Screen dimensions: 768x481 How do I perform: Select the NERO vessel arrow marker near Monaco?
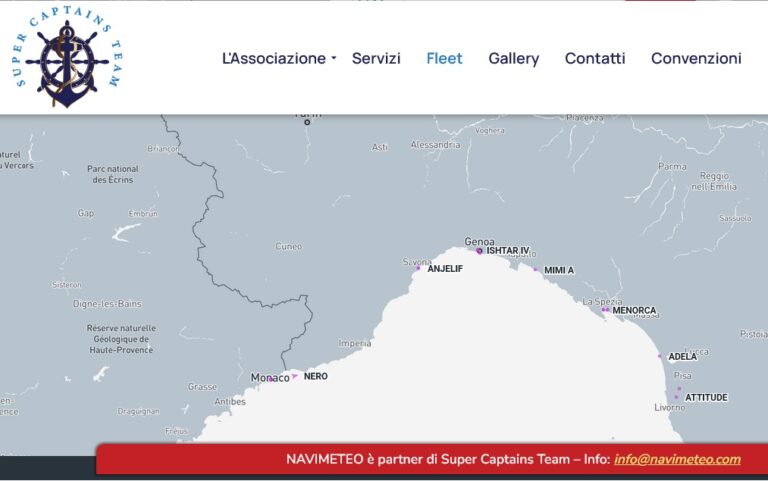(x=294, y=376)
